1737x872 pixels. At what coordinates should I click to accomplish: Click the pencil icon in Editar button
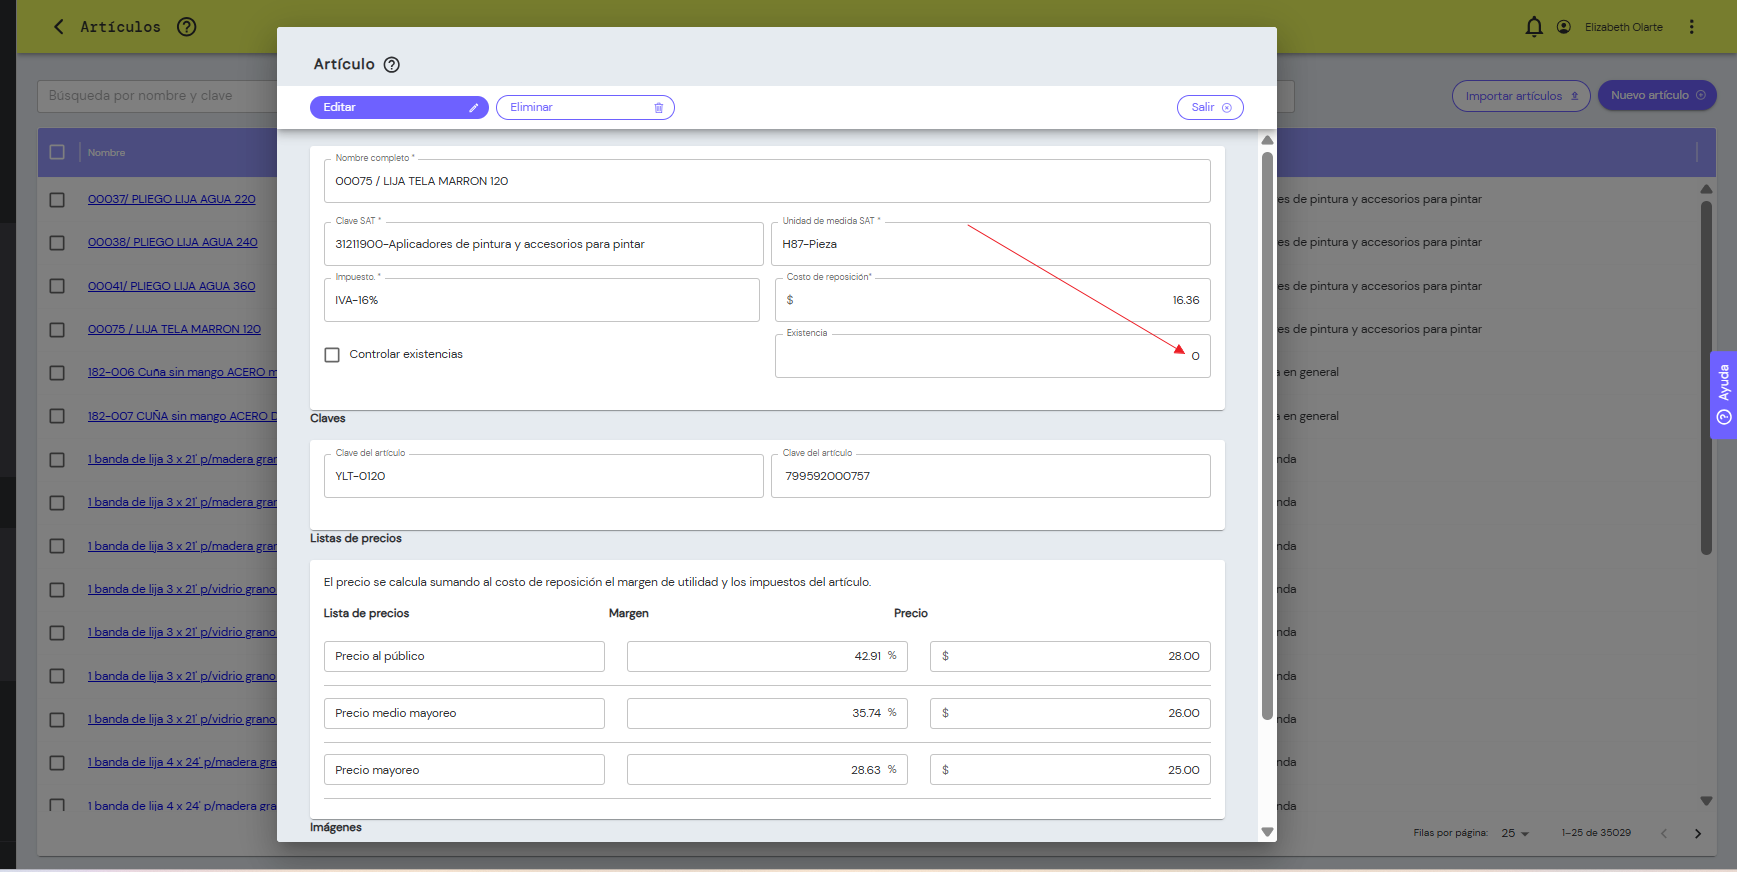(x=474, y=108)
